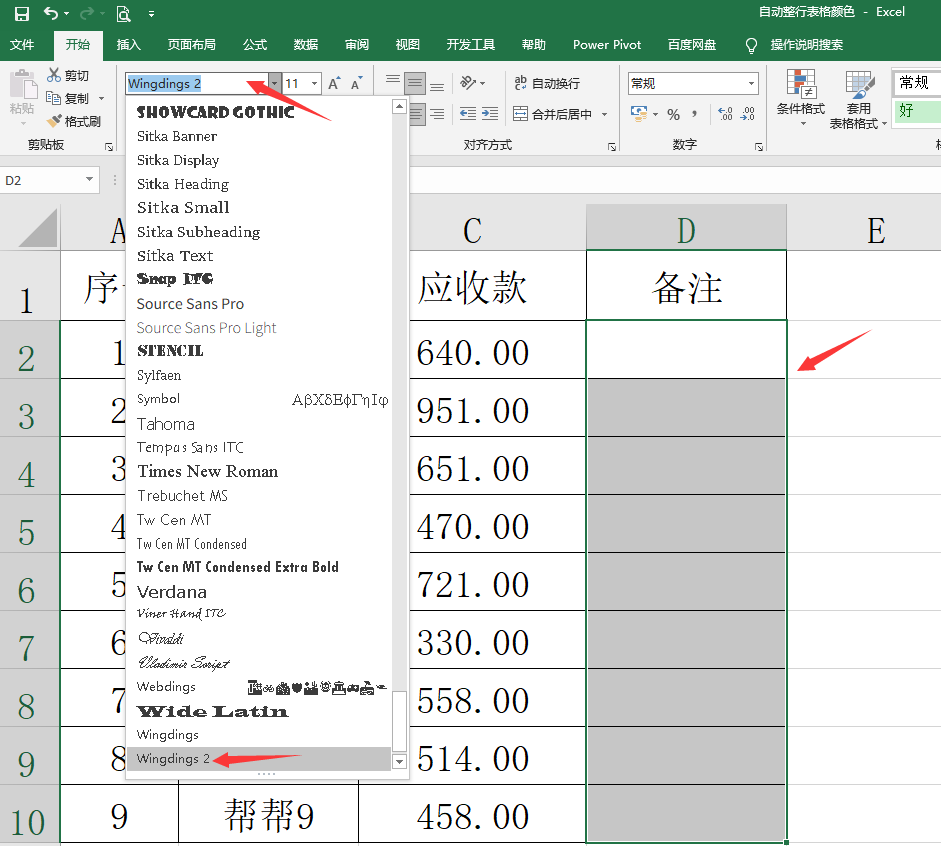941x846 pixels.
Task: Click the Decrease Decimal icon
Action: pos(748,114)
